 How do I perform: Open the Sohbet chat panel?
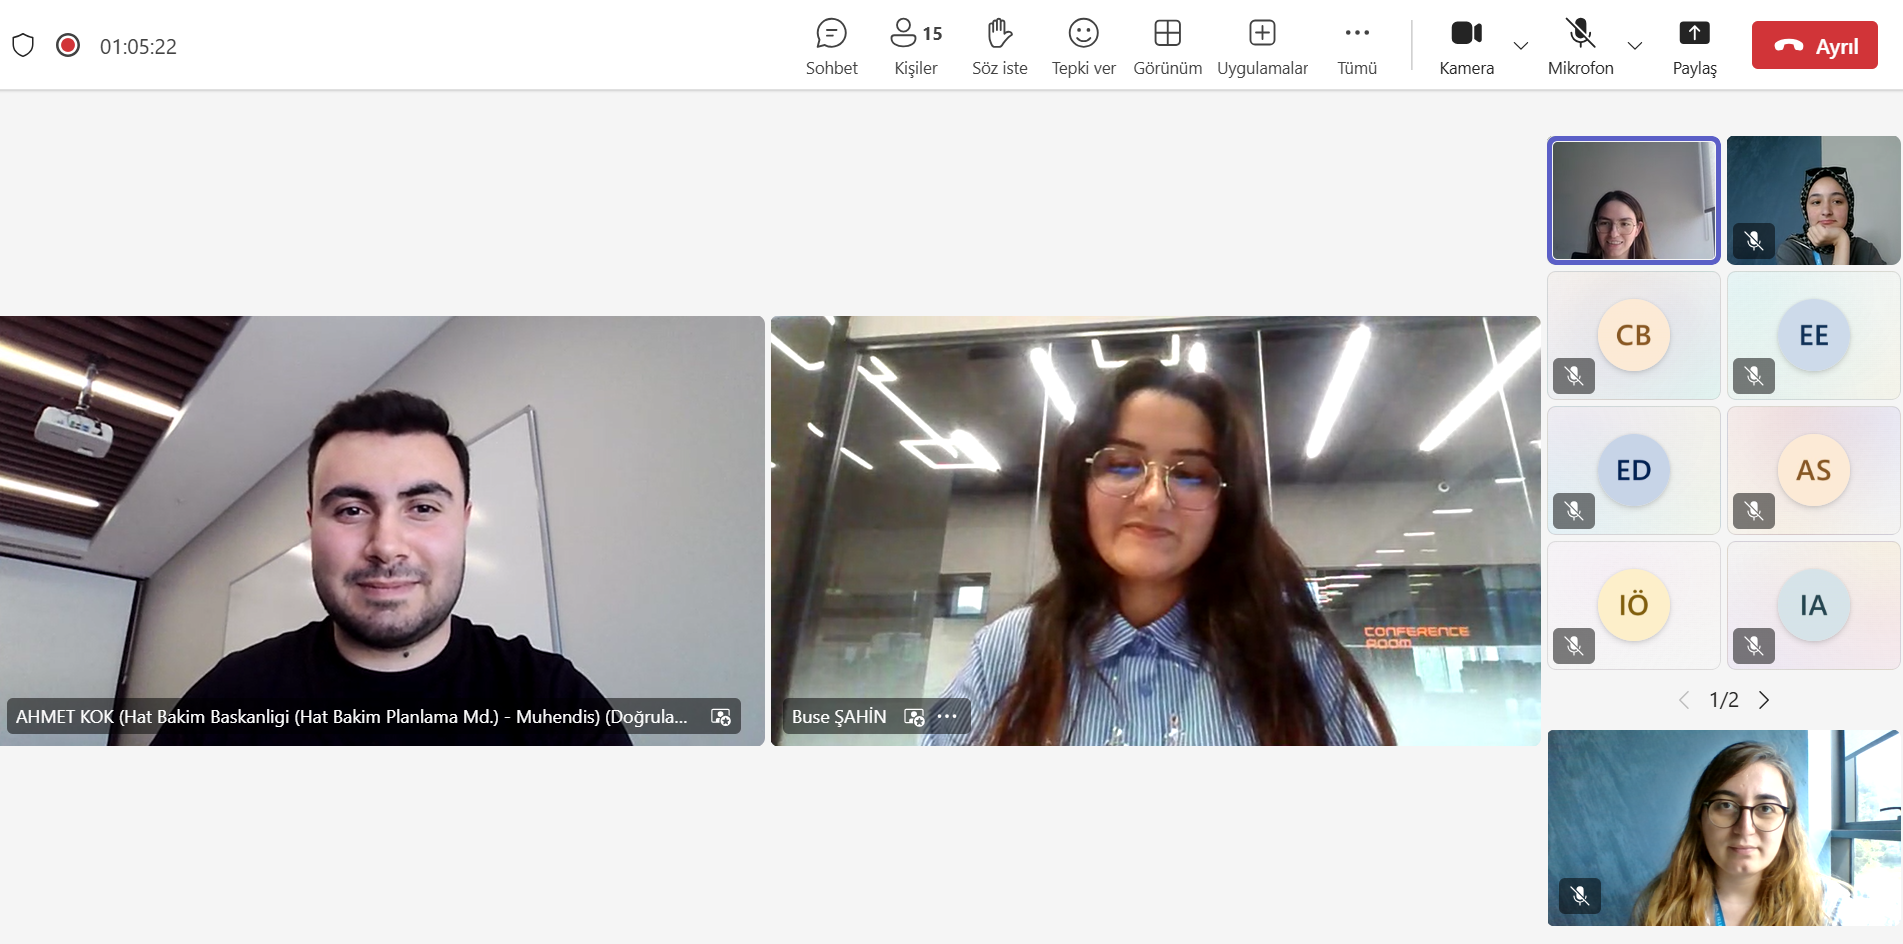831,46
